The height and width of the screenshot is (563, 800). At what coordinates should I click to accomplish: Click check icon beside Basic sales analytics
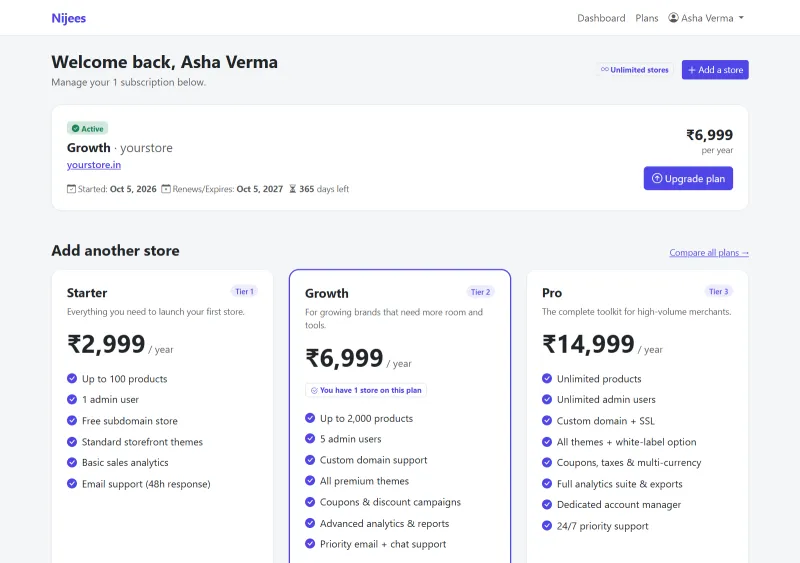pos(72,462)
